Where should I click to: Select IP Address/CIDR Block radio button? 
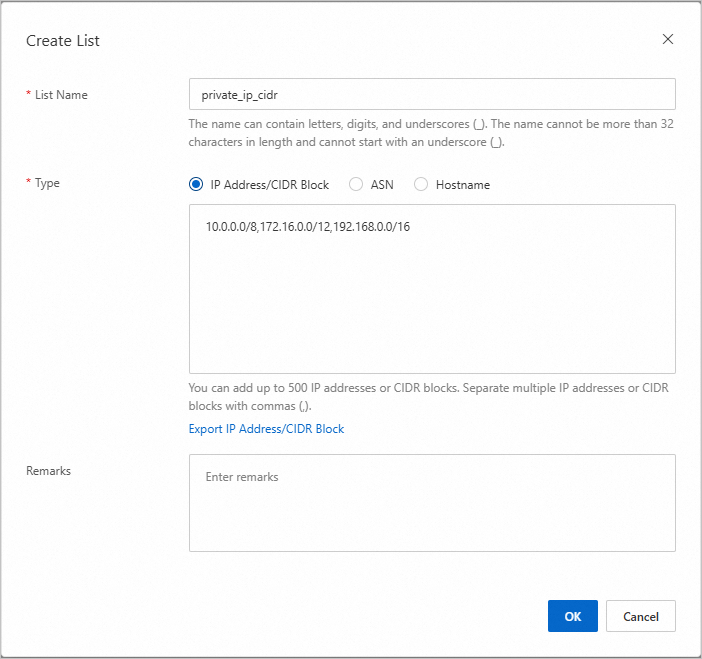[x=196, y=184]
